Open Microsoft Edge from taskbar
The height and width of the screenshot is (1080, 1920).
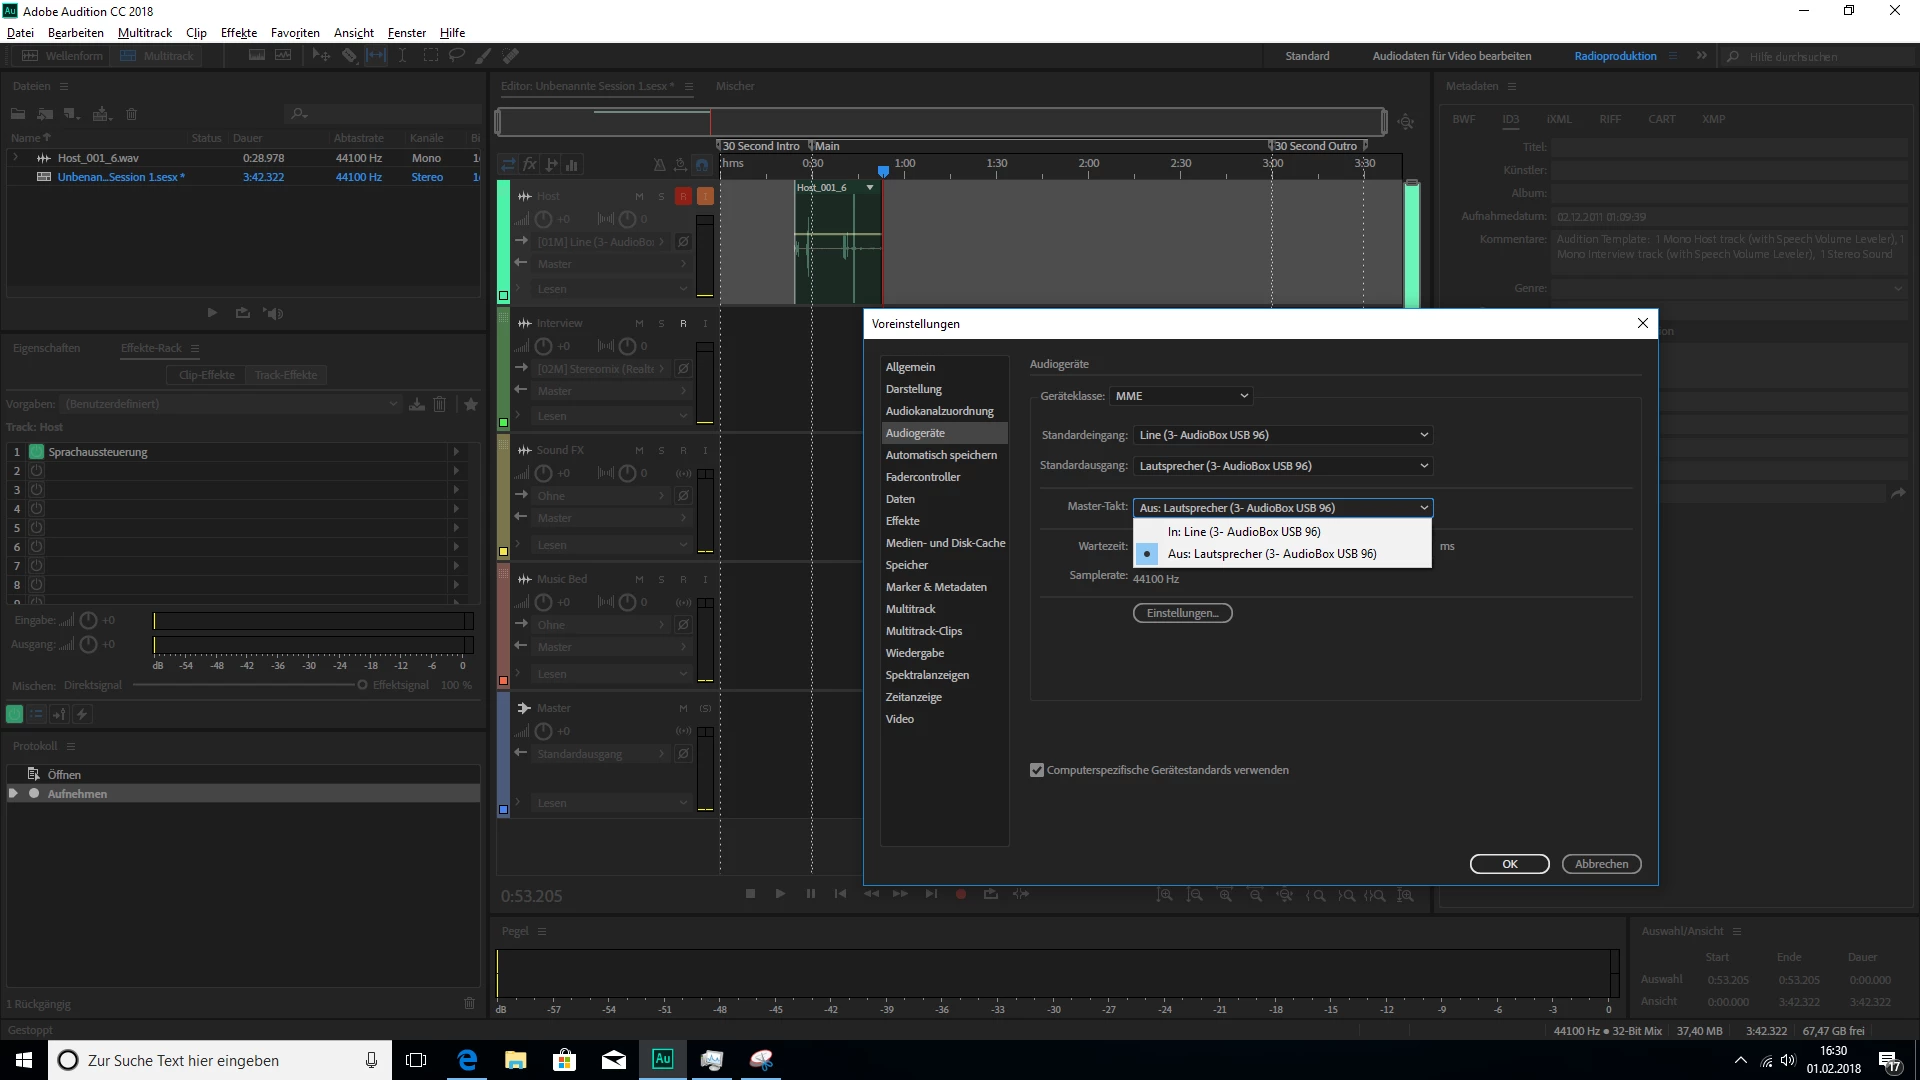coord(467,1060)
